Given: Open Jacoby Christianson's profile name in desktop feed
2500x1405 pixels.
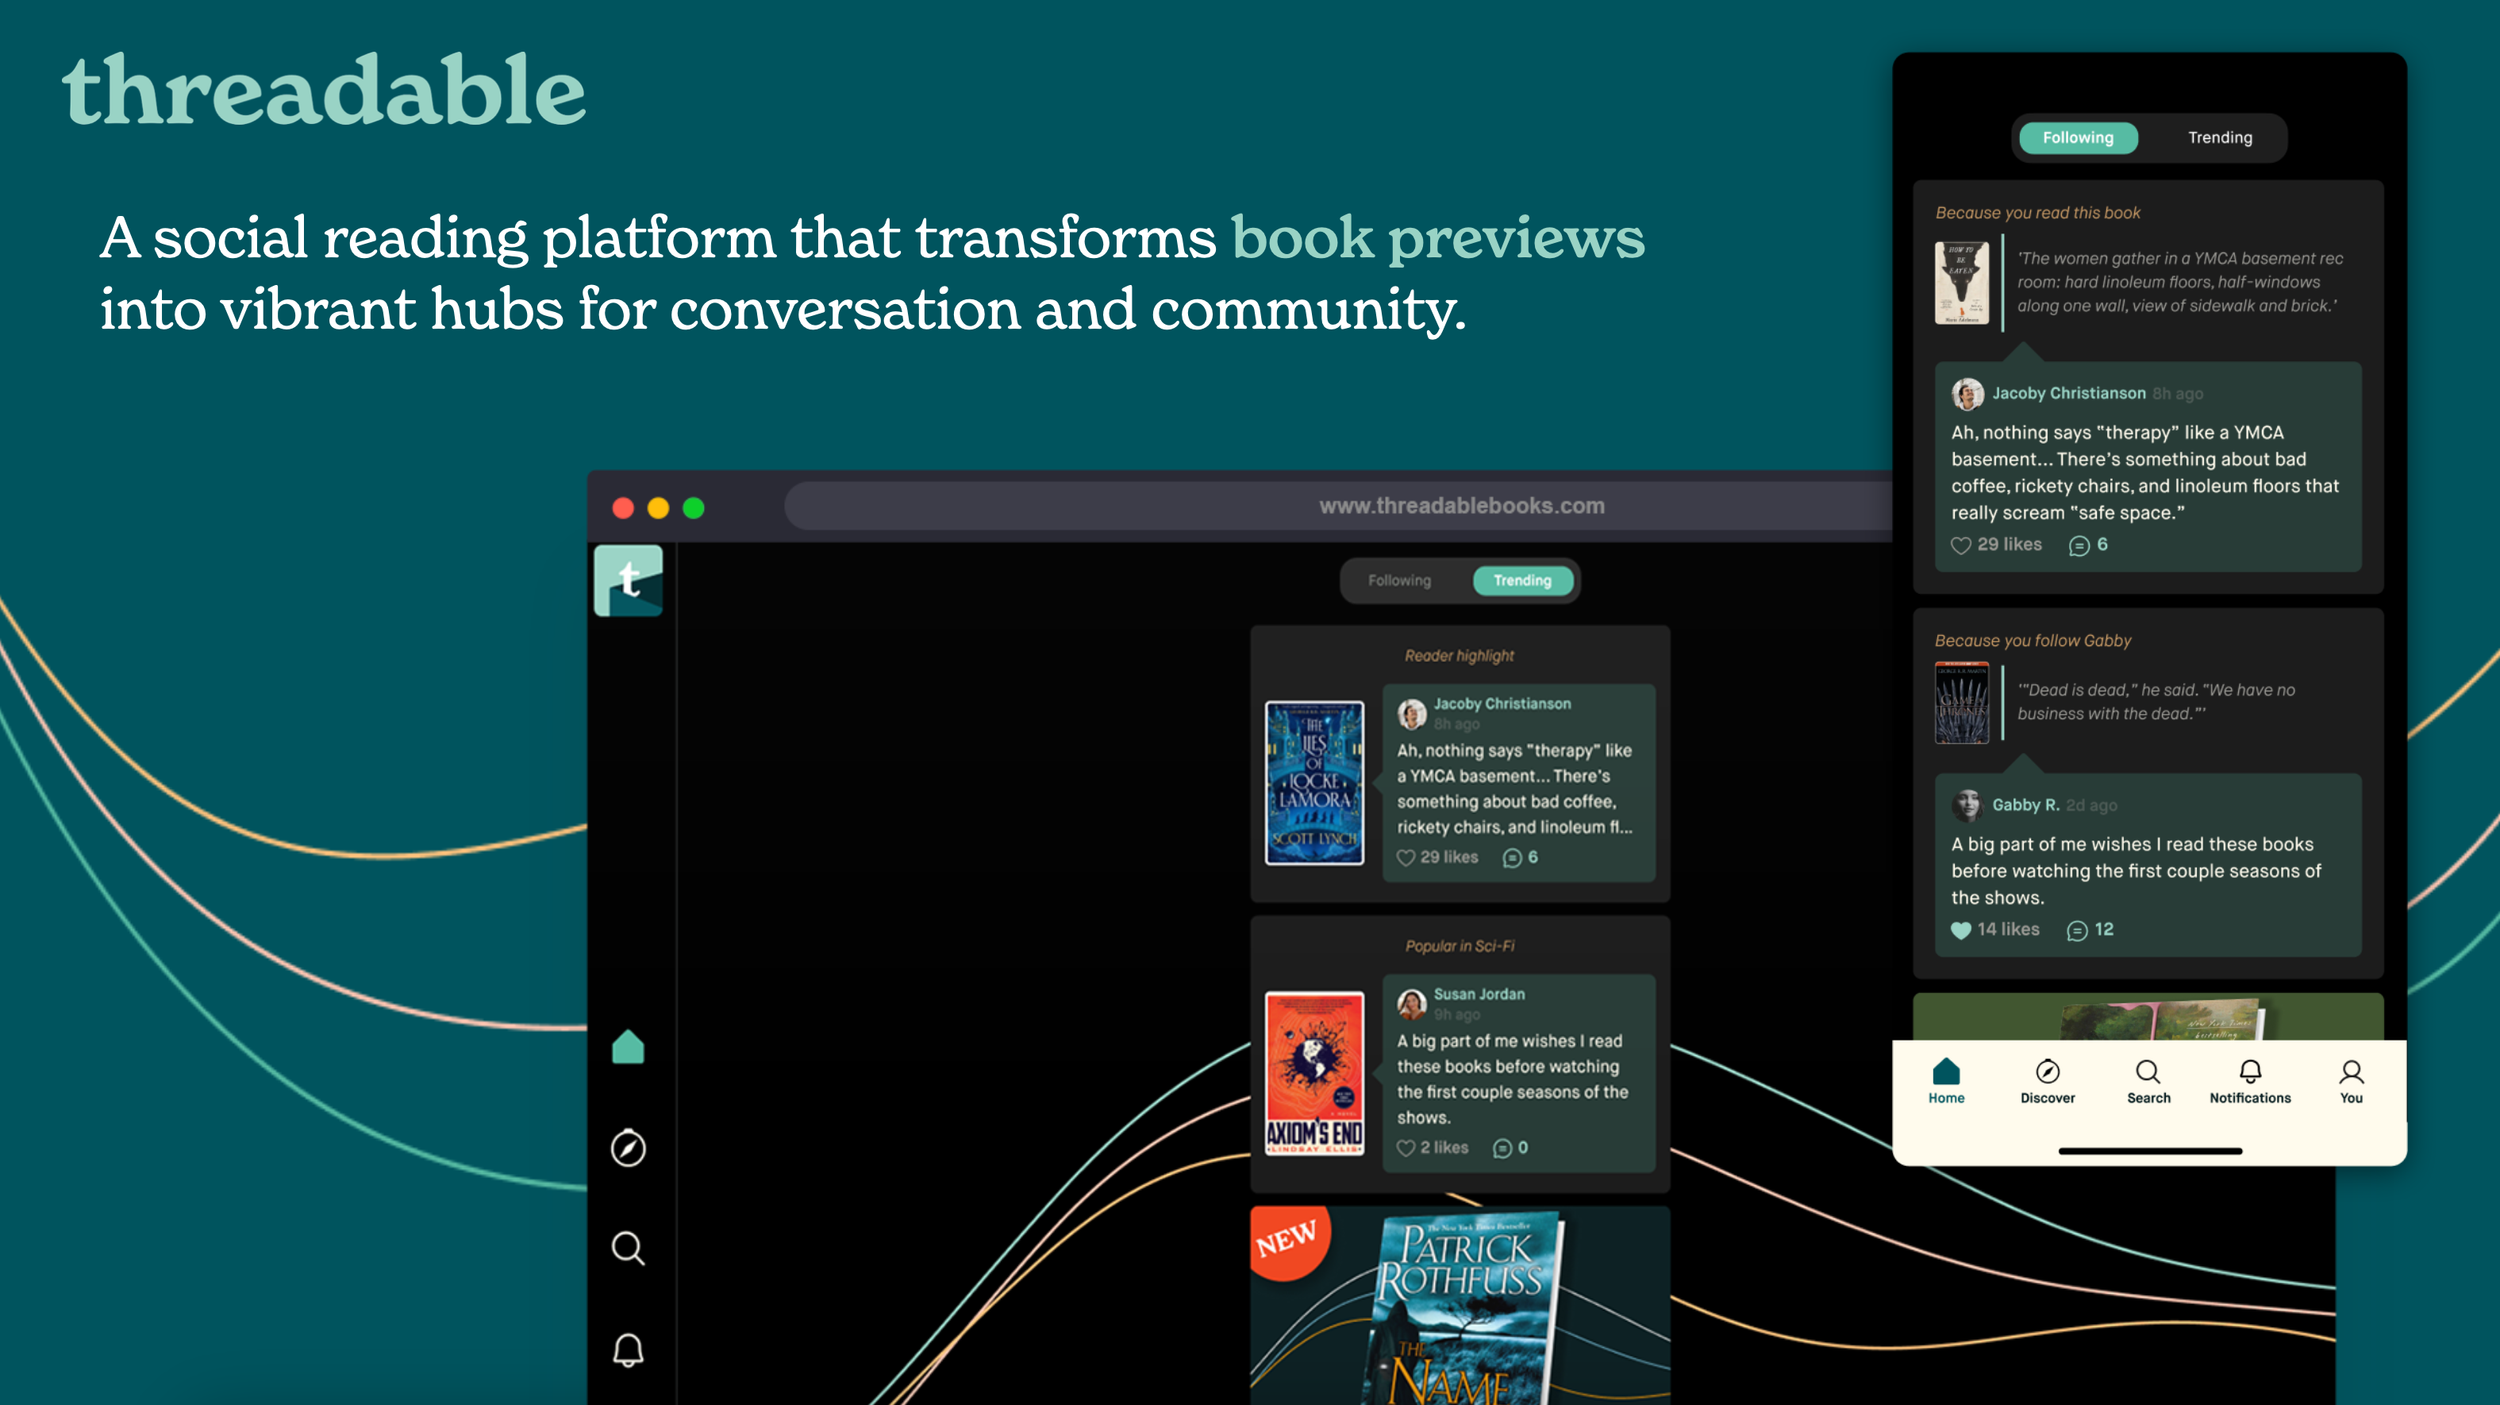Looking at the screenshot, I should point(1501,704).
